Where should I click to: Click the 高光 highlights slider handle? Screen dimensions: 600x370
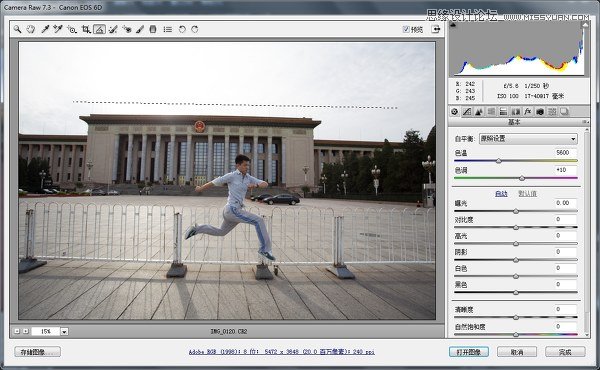tap(516, 244)
